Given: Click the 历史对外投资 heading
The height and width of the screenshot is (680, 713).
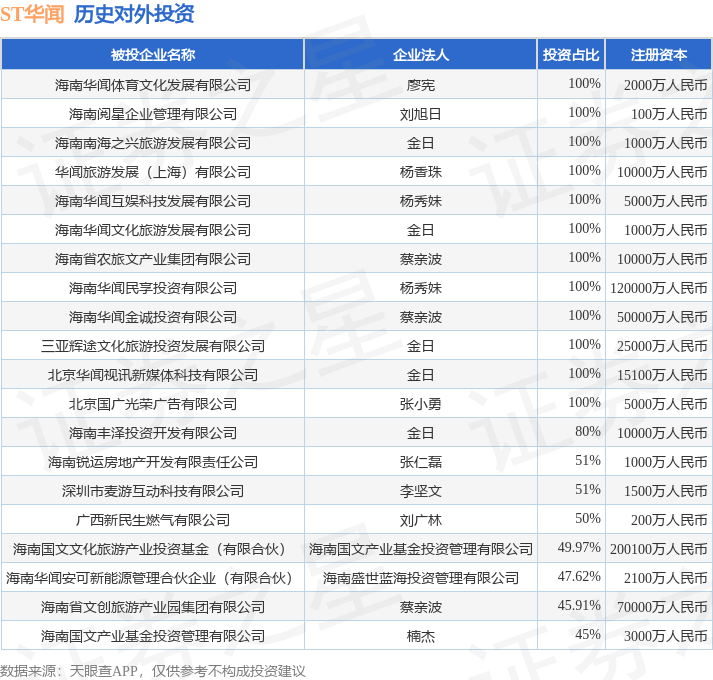Looking at the screenshot, I should pos(134,14).
